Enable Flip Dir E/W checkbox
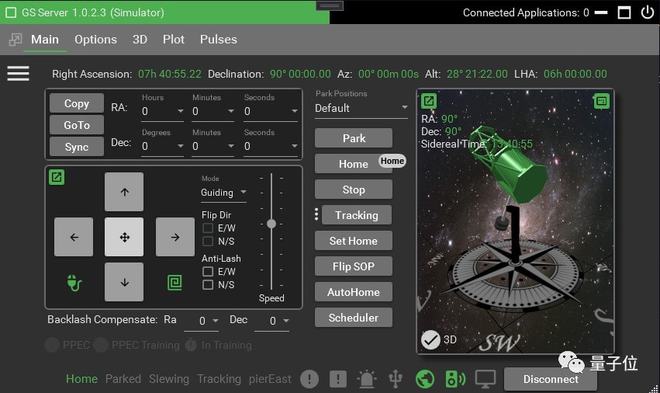 pyautogui.click(x=208, y=228)
